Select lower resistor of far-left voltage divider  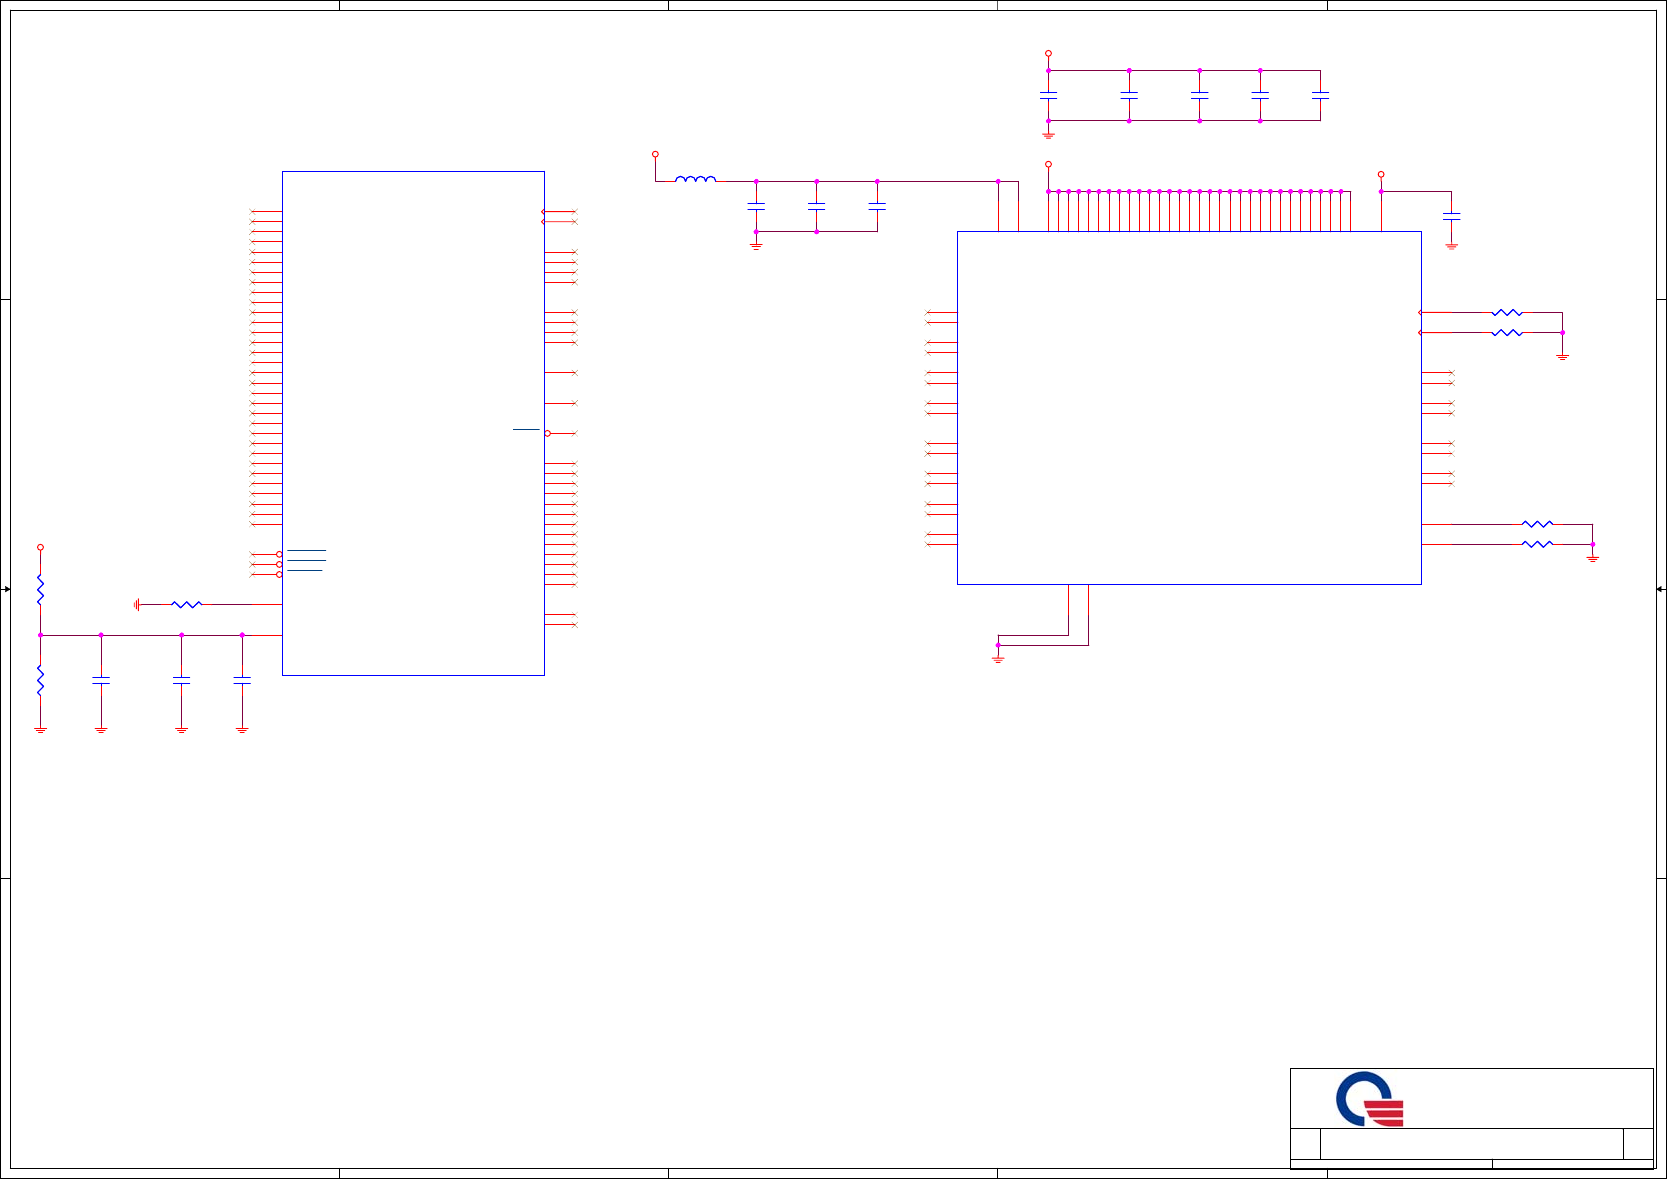[40, 680]
